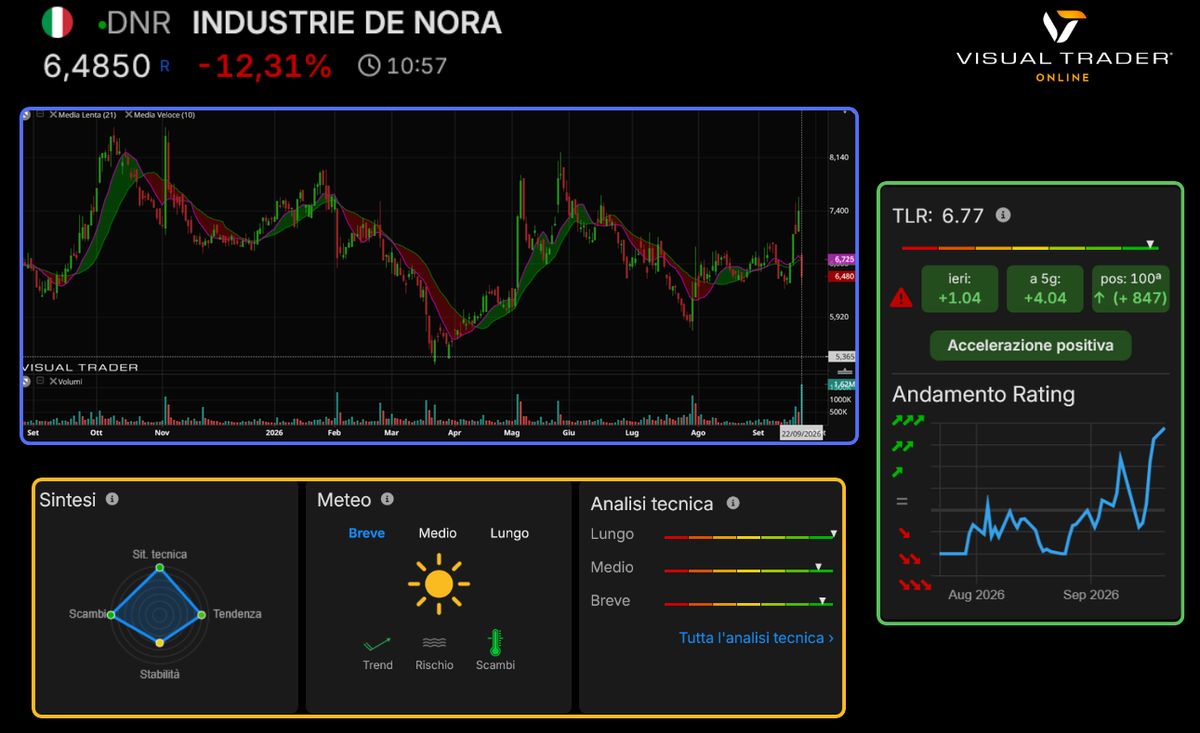1200x733 pixels.
Task: Collapse the price chart pane
Action: coord(40,115)
